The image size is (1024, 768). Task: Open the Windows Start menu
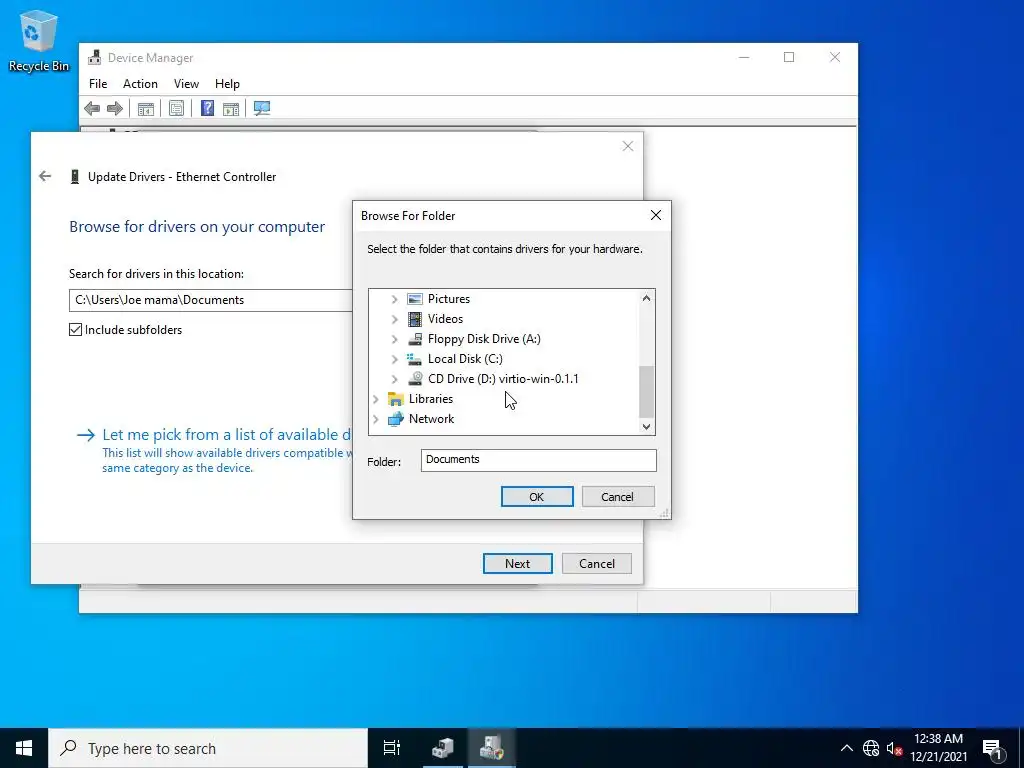tap(24, 748)
